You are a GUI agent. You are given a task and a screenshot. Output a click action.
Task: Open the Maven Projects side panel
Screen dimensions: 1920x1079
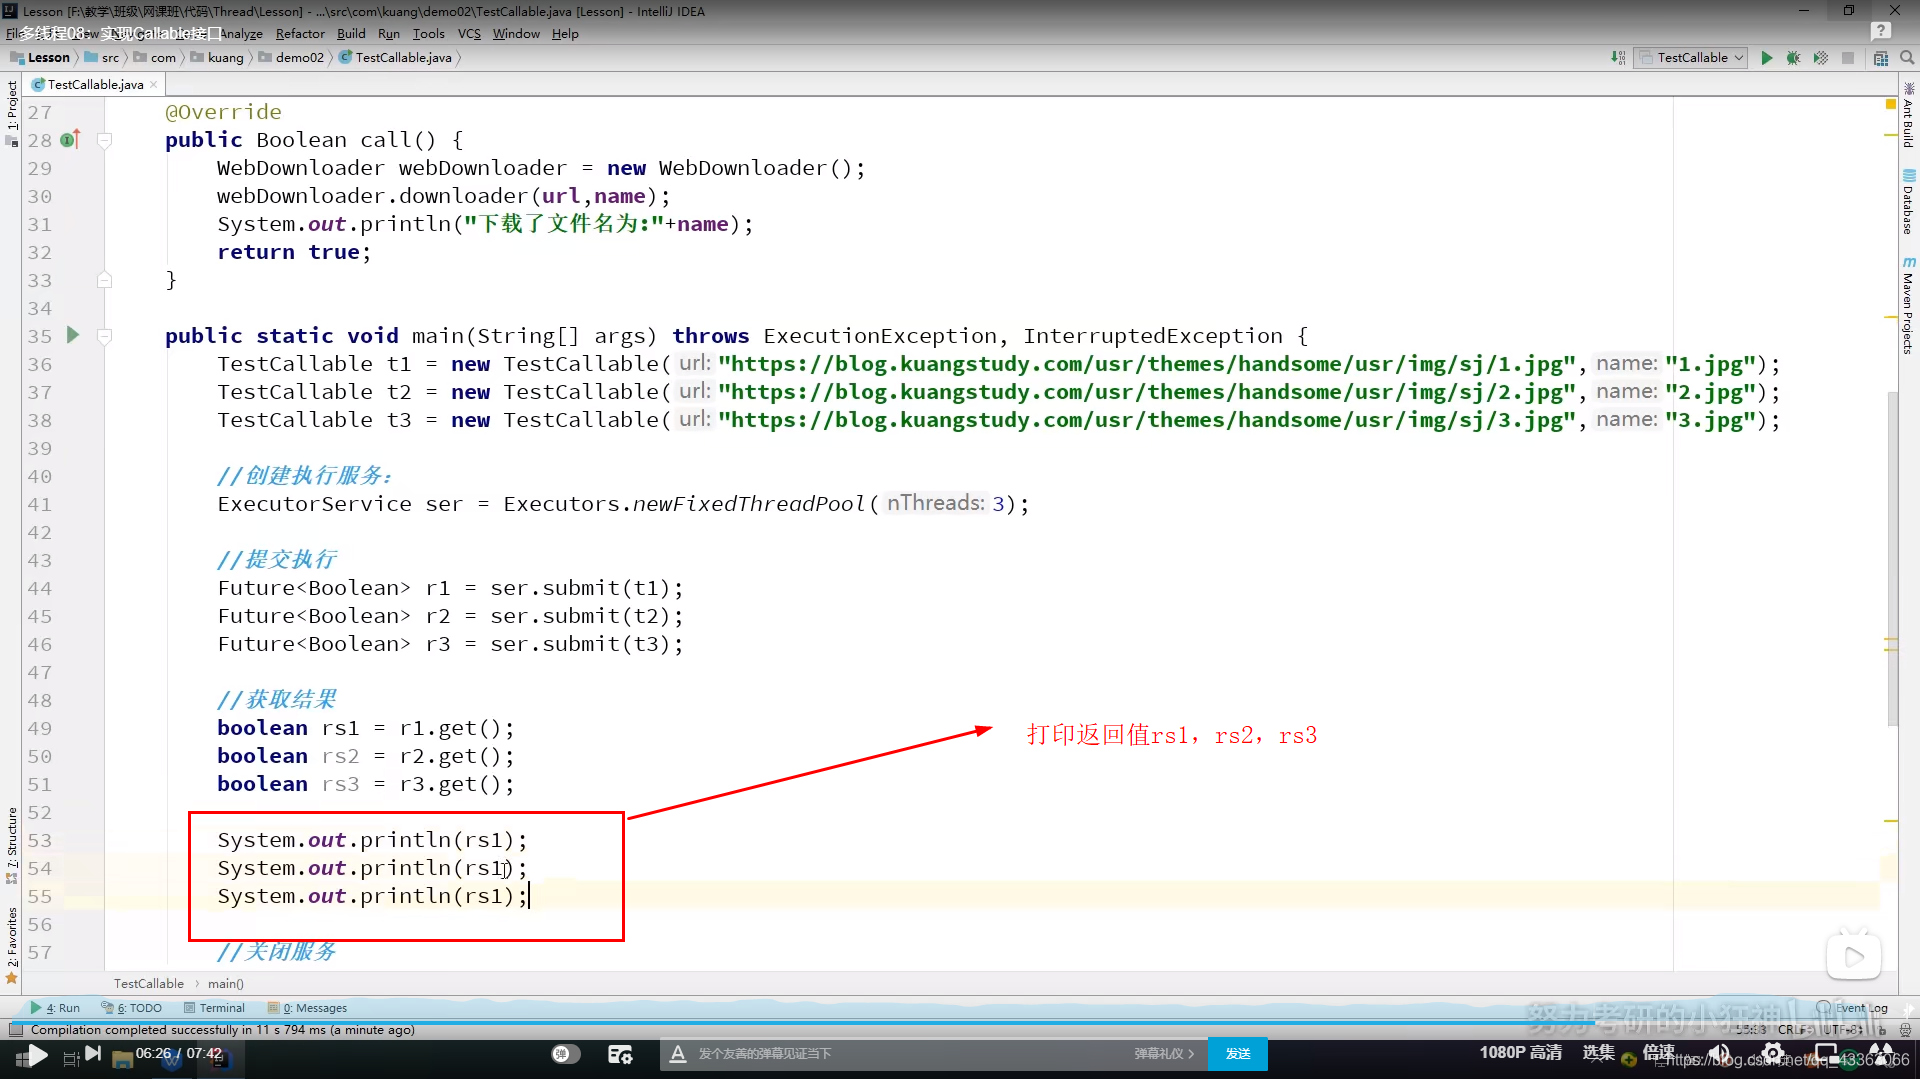tap(1908, 306)
